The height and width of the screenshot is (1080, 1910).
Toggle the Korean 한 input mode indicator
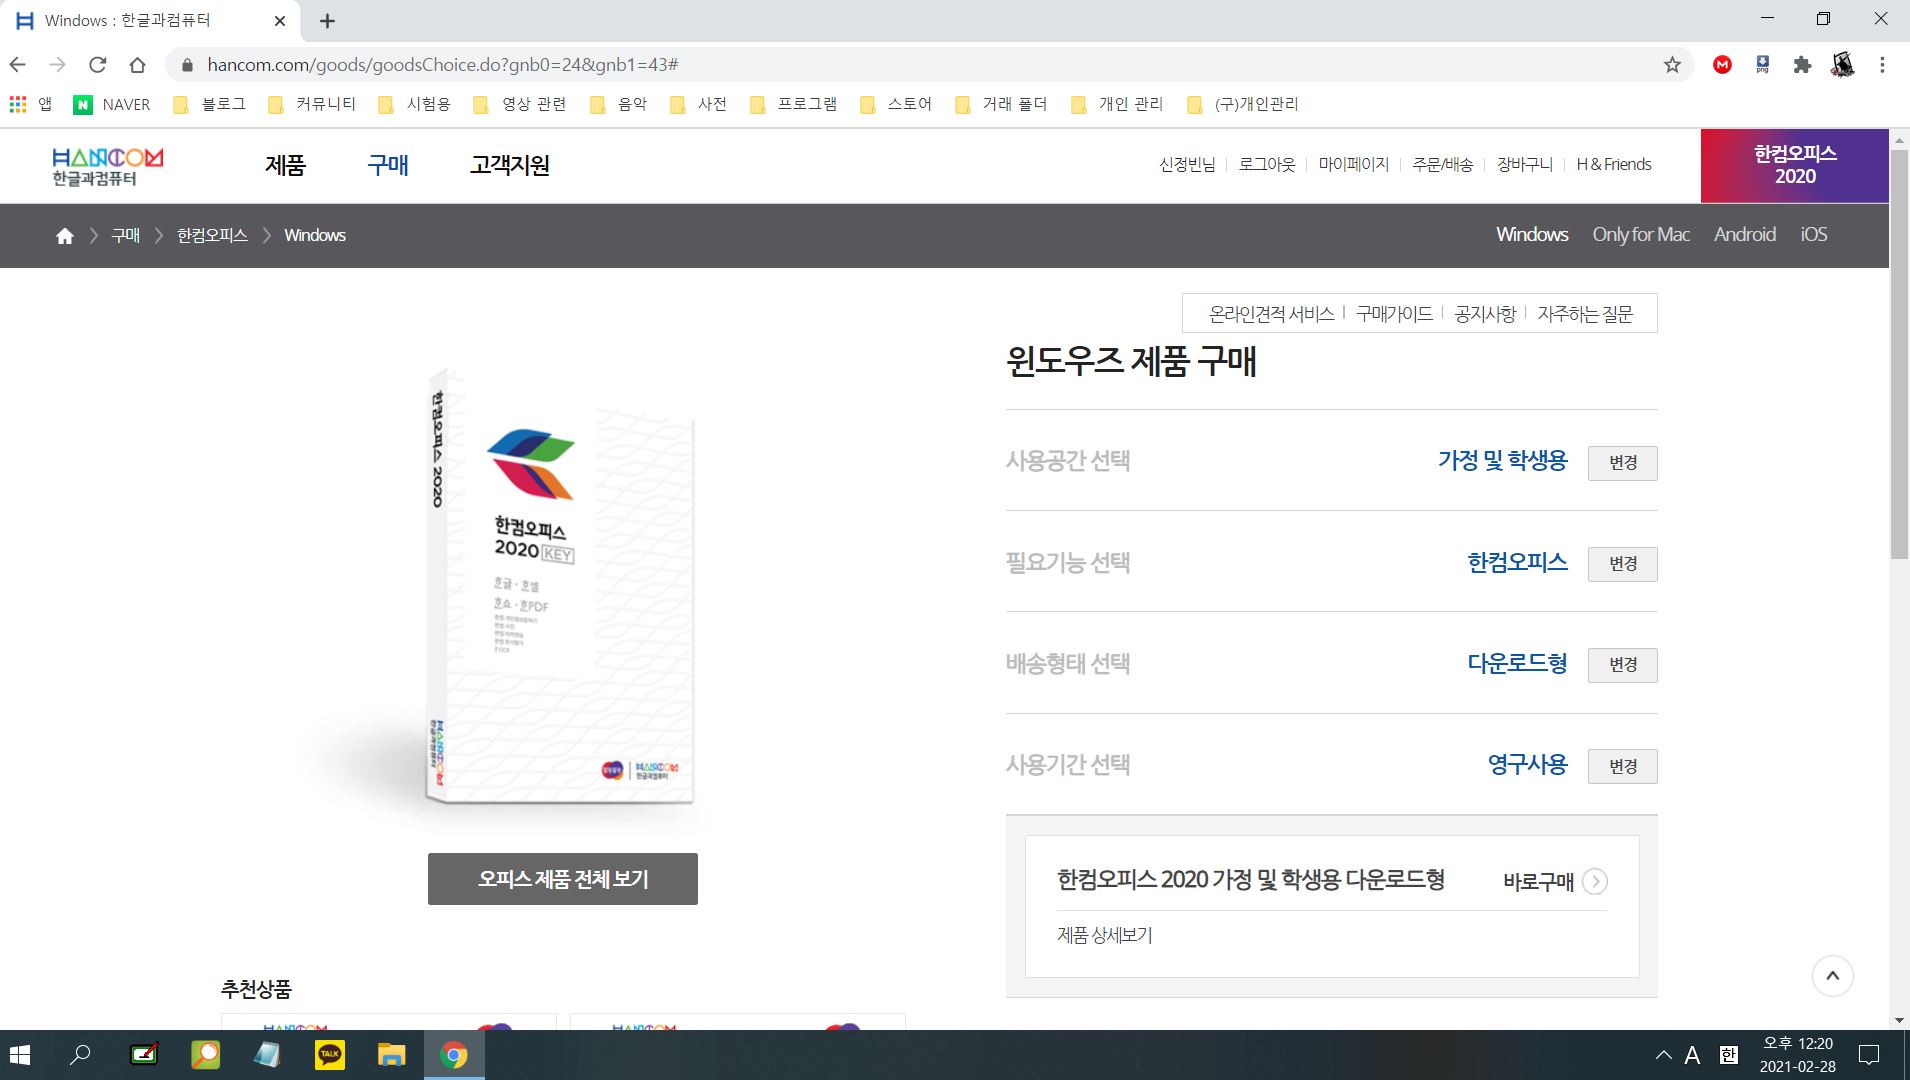(x=1729, y=1055)
